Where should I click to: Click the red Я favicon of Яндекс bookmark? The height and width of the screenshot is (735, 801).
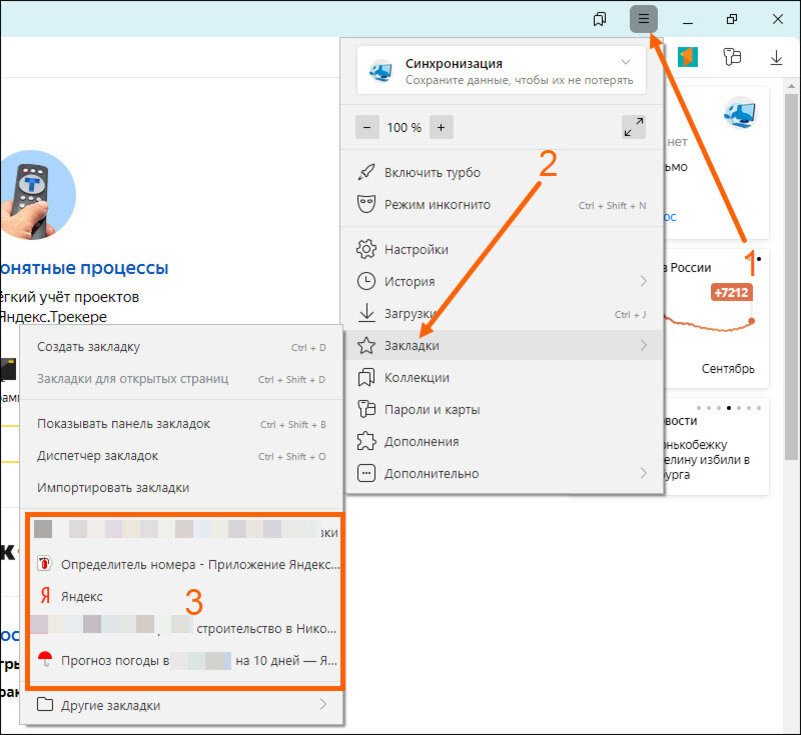point(45,596)
